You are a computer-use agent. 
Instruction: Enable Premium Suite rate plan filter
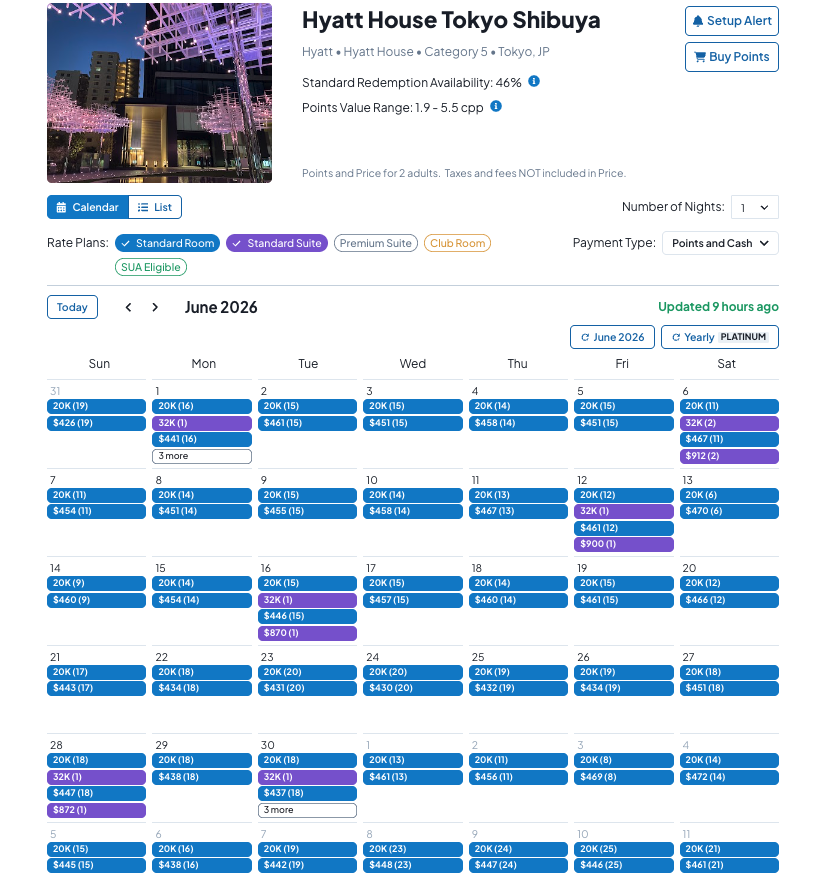(376, 243)
